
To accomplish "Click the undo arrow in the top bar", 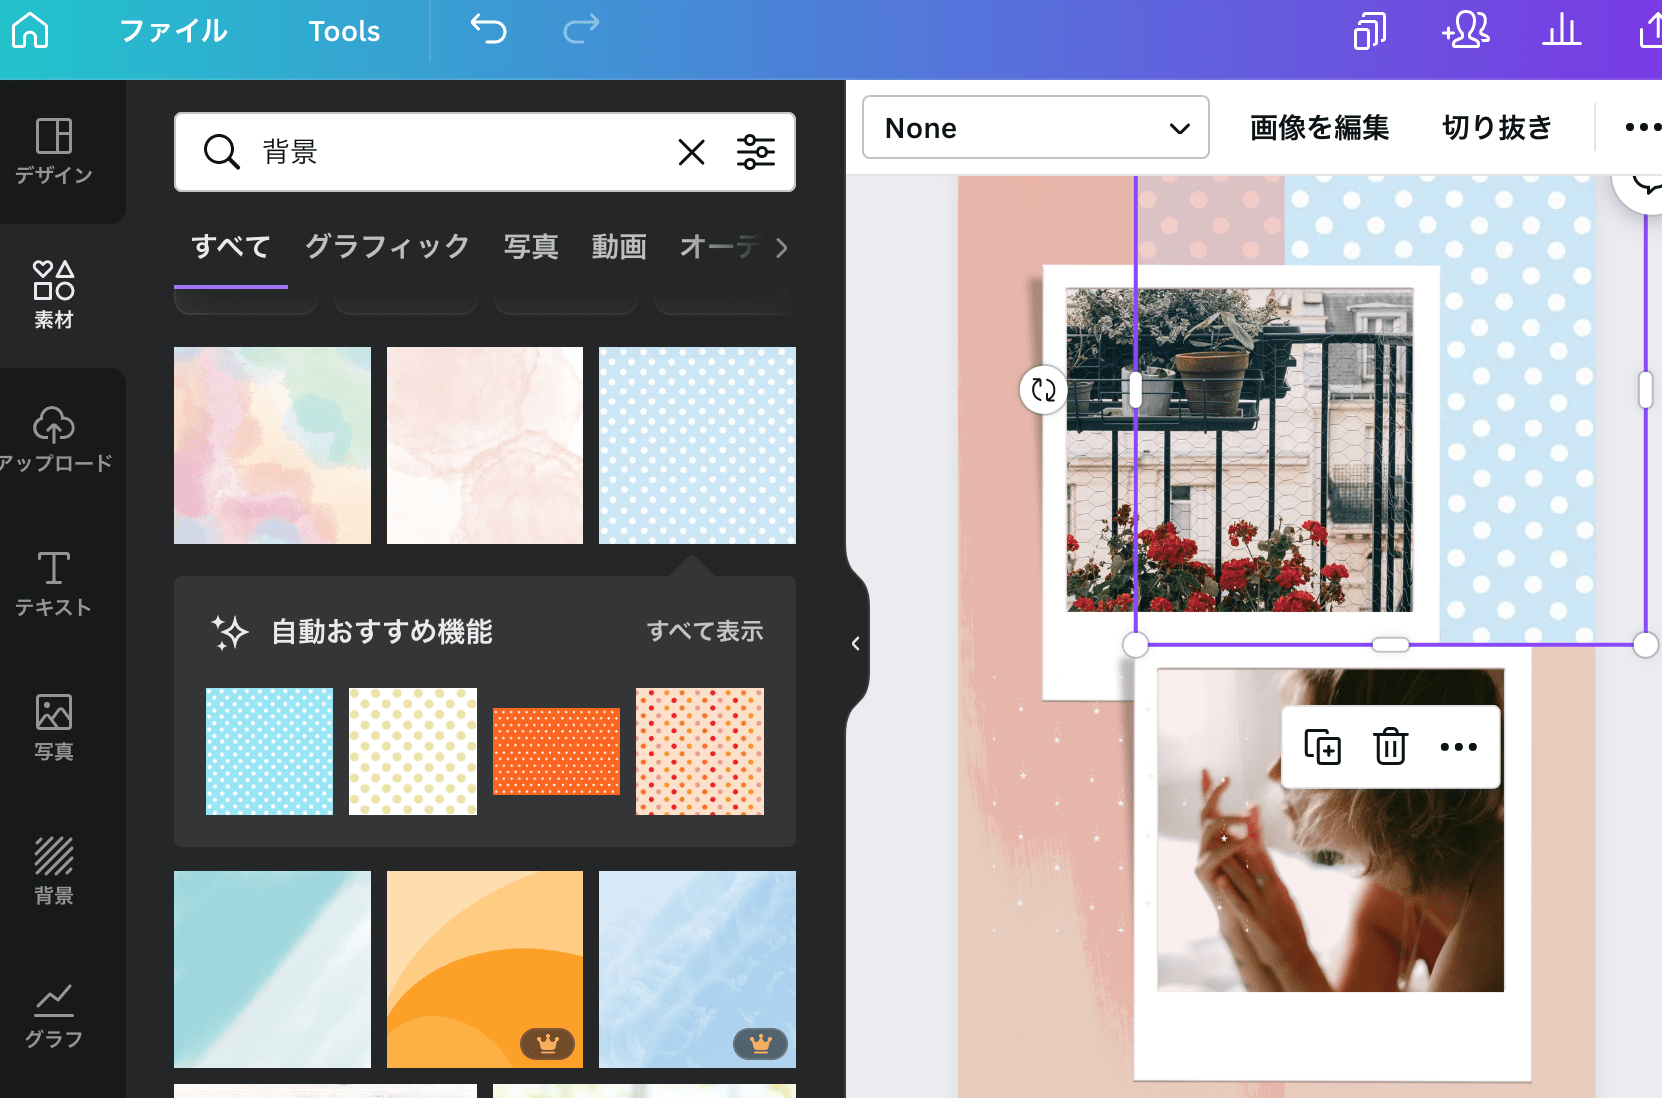I will coord(487,31).
